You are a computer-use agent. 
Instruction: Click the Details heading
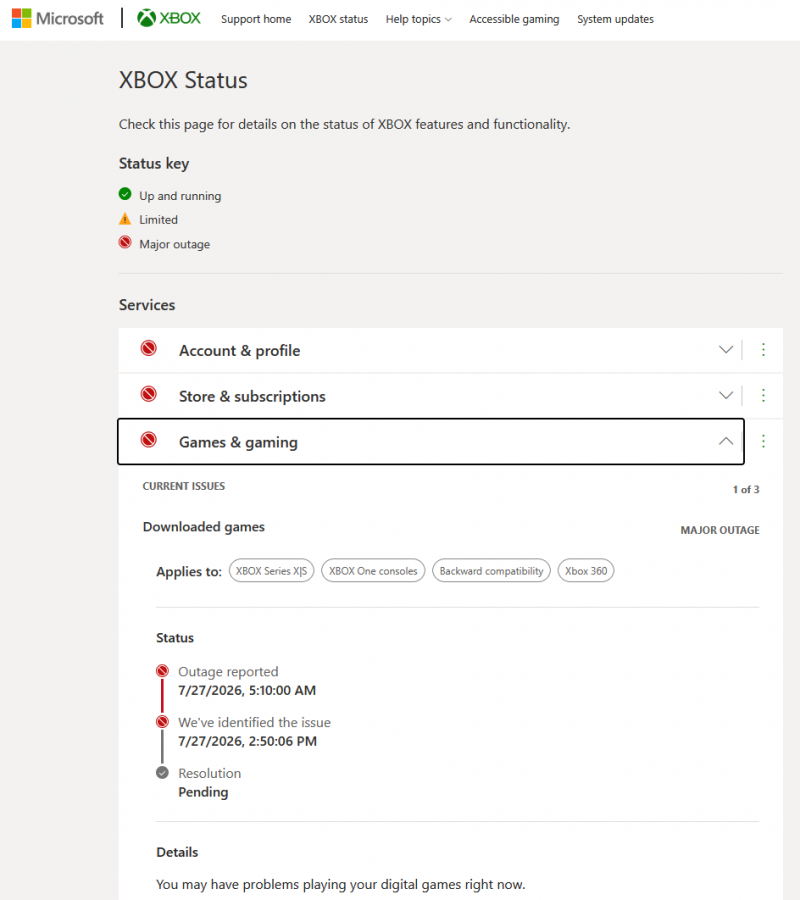click(177, 852)
